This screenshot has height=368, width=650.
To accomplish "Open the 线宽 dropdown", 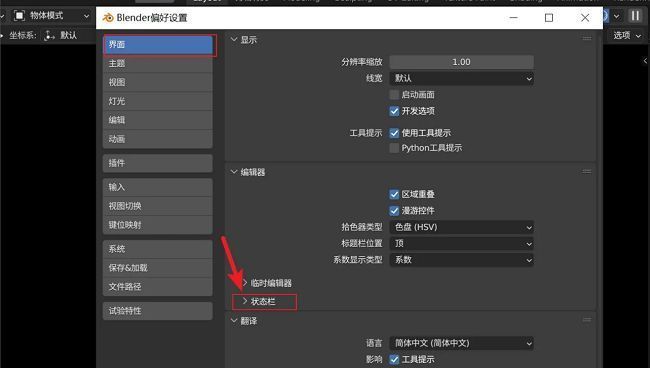I will [461, 78].
